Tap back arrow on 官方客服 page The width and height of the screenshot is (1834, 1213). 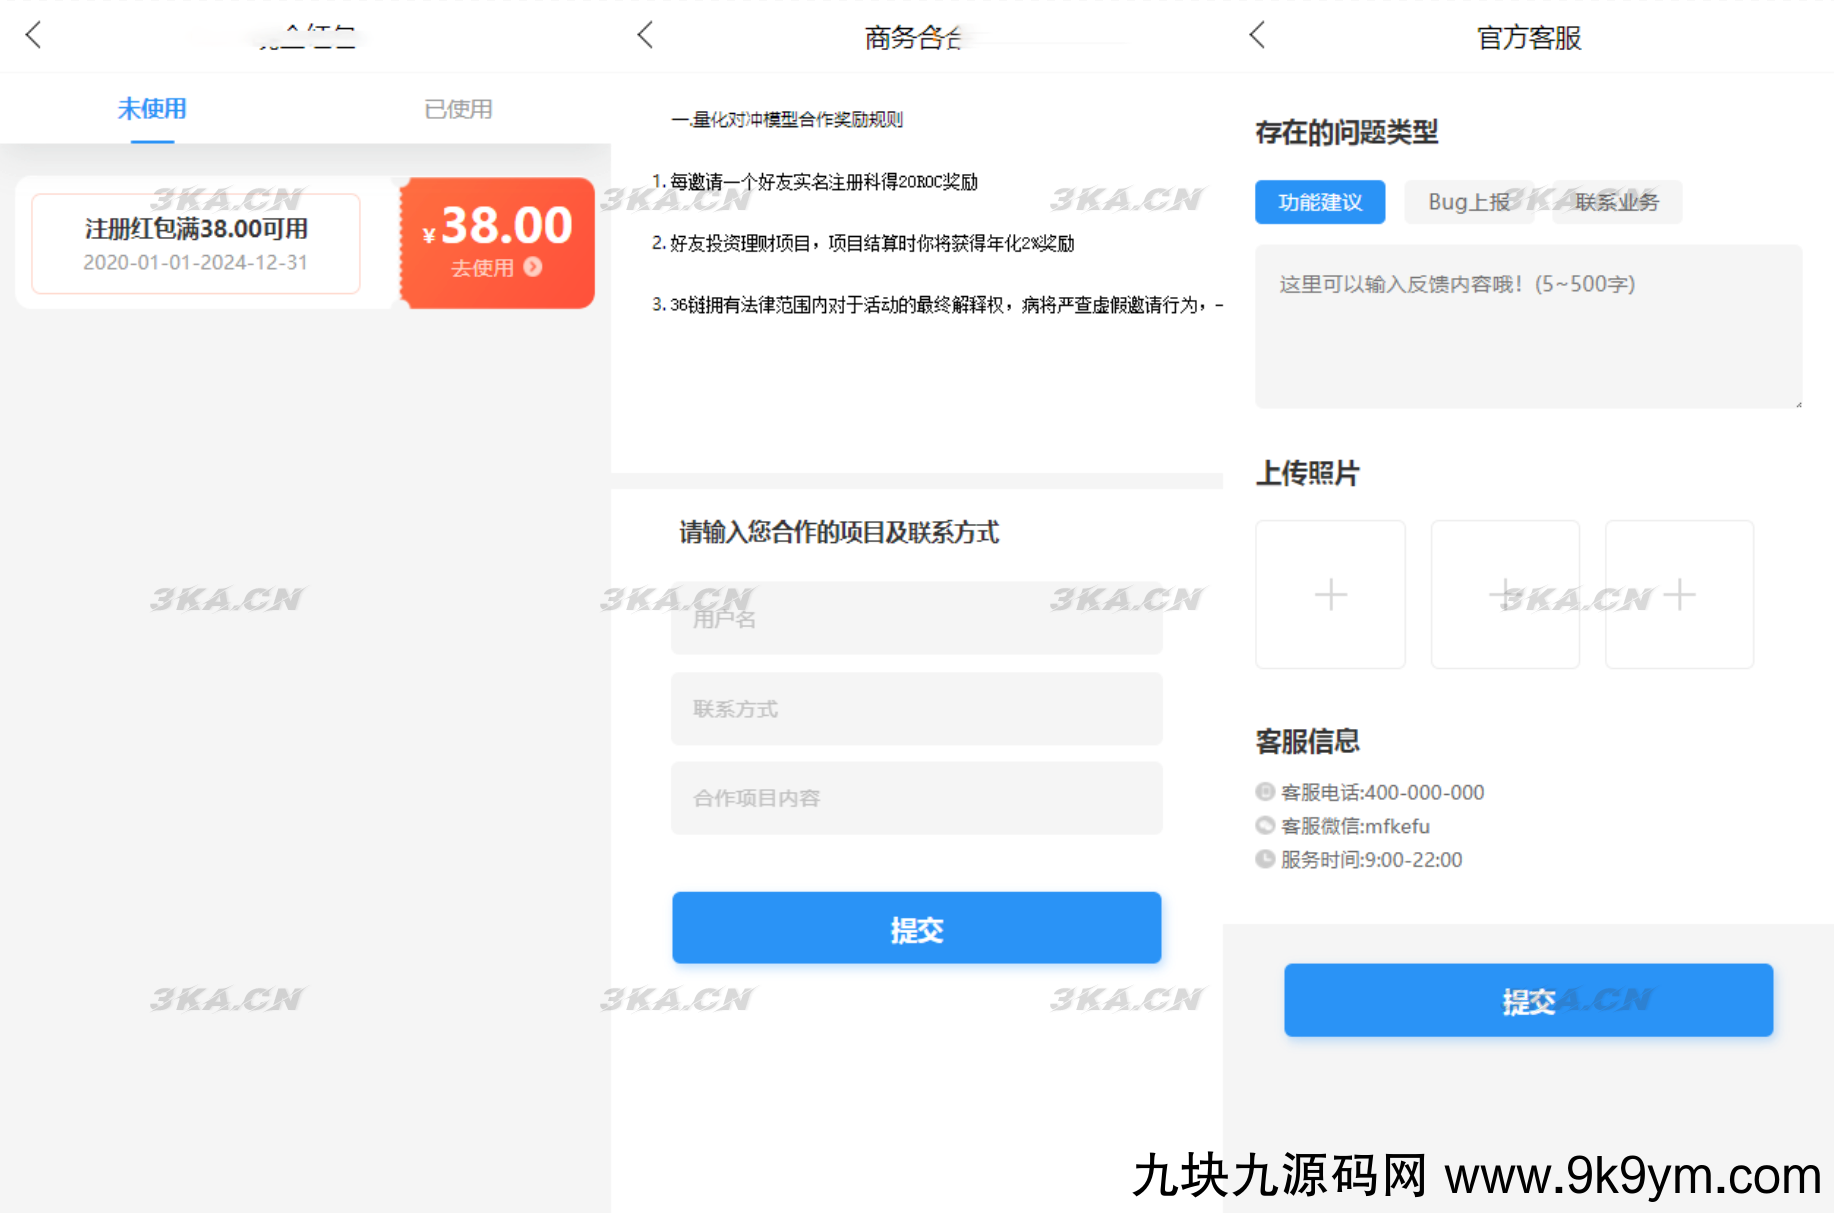(1258, 36)
